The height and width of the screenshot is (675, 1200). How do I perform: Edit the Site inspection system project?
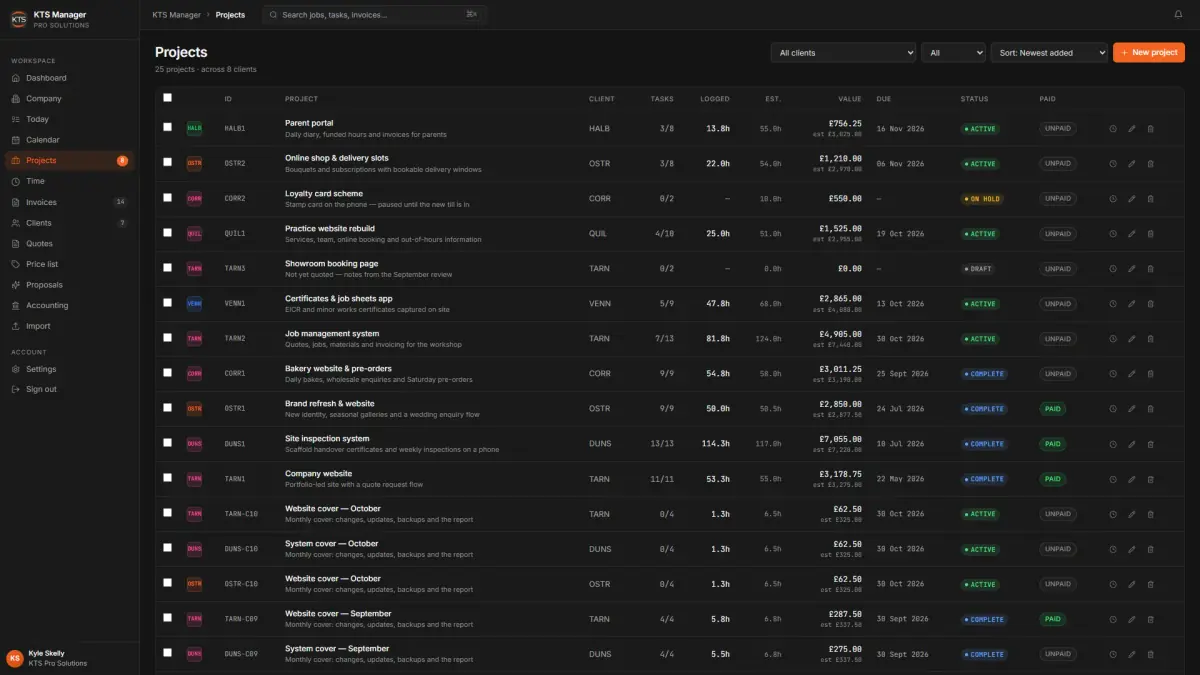click(x=1132, y=444)
